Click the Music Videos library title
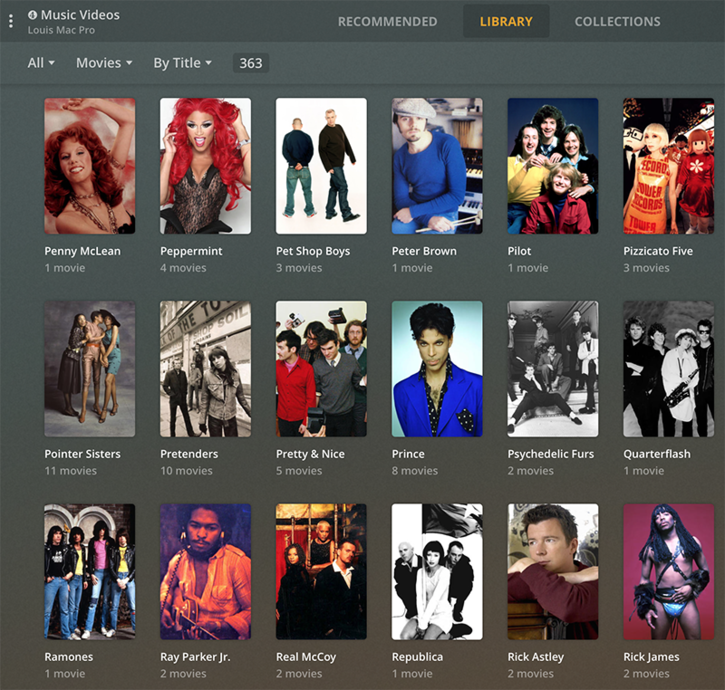The height and width of the screenshot is (690, 725). pyautogui.click(x=80, y=15)
